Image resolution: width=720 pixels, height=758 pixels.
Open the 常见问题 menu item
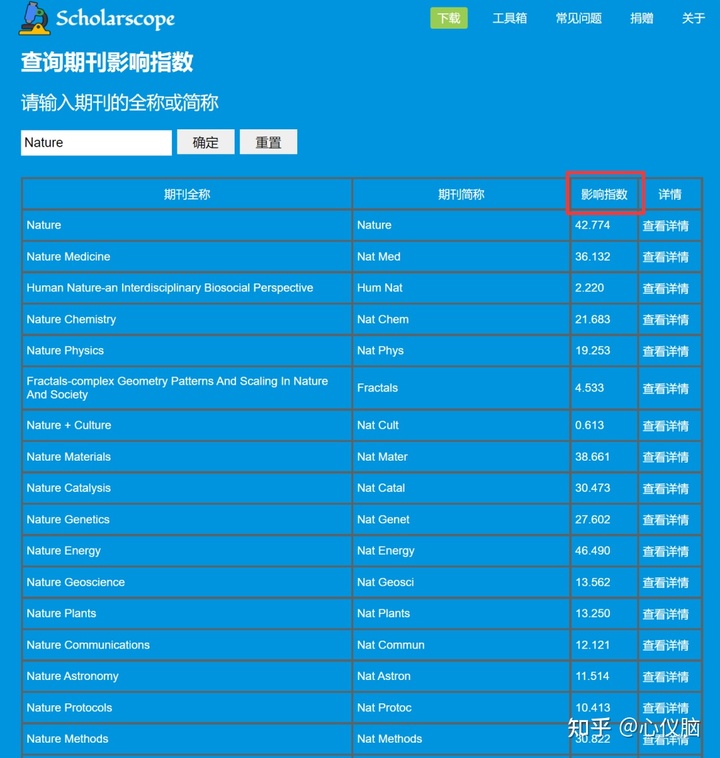pos(578,18)
